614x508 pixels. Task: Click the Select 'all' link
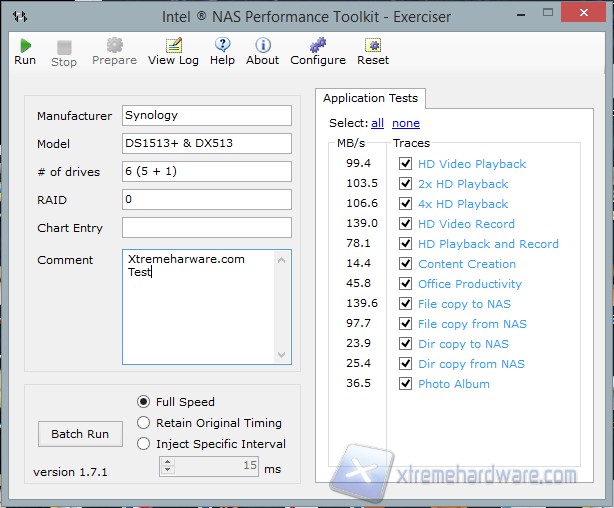(x=377, y=124)
